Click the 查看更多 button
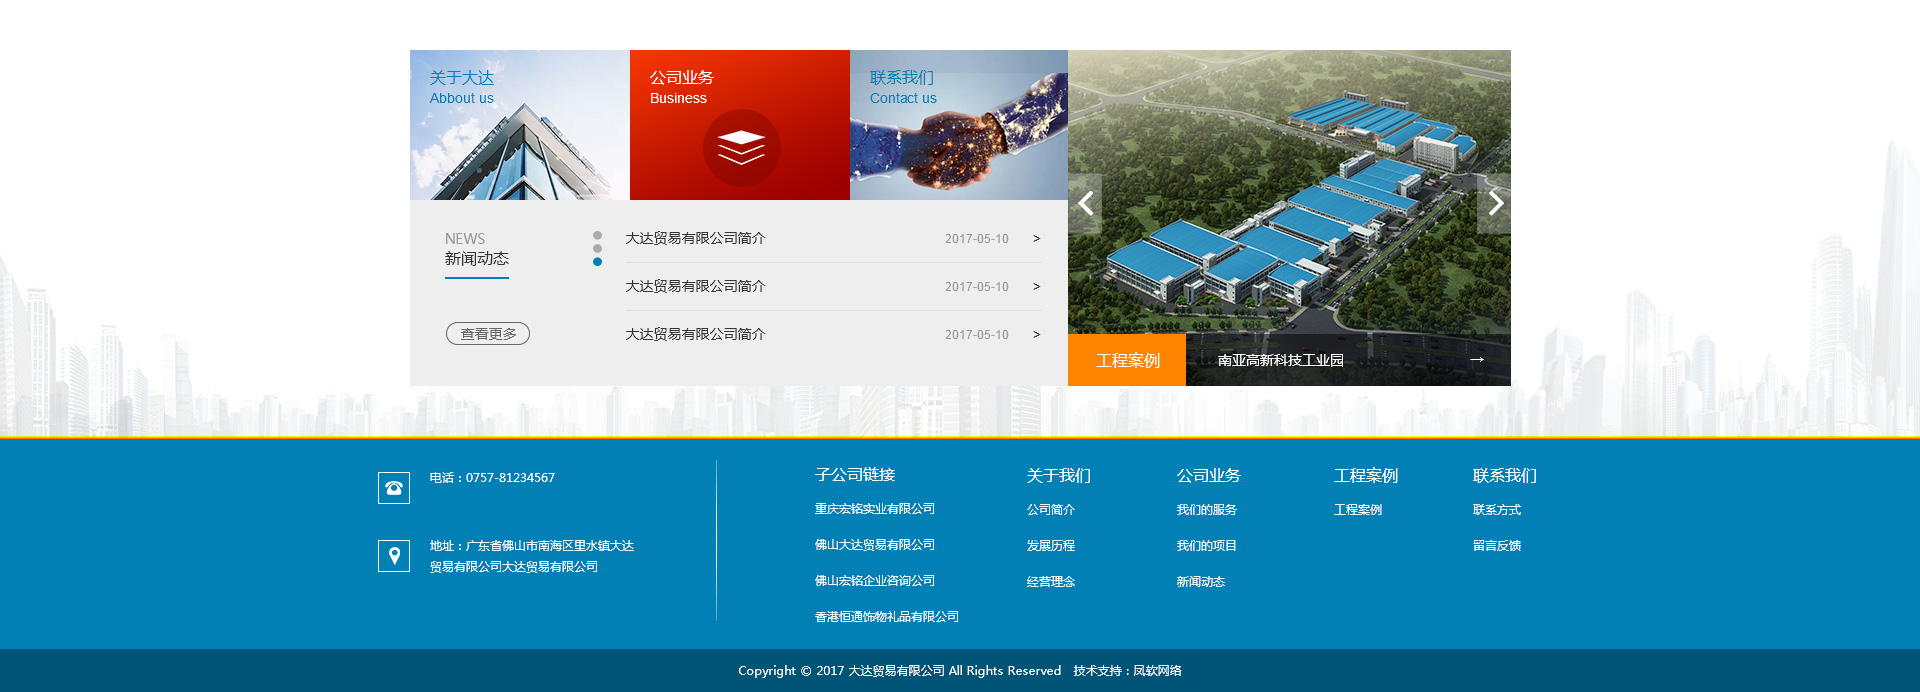The image size is (1920, 692). point(488,334)
